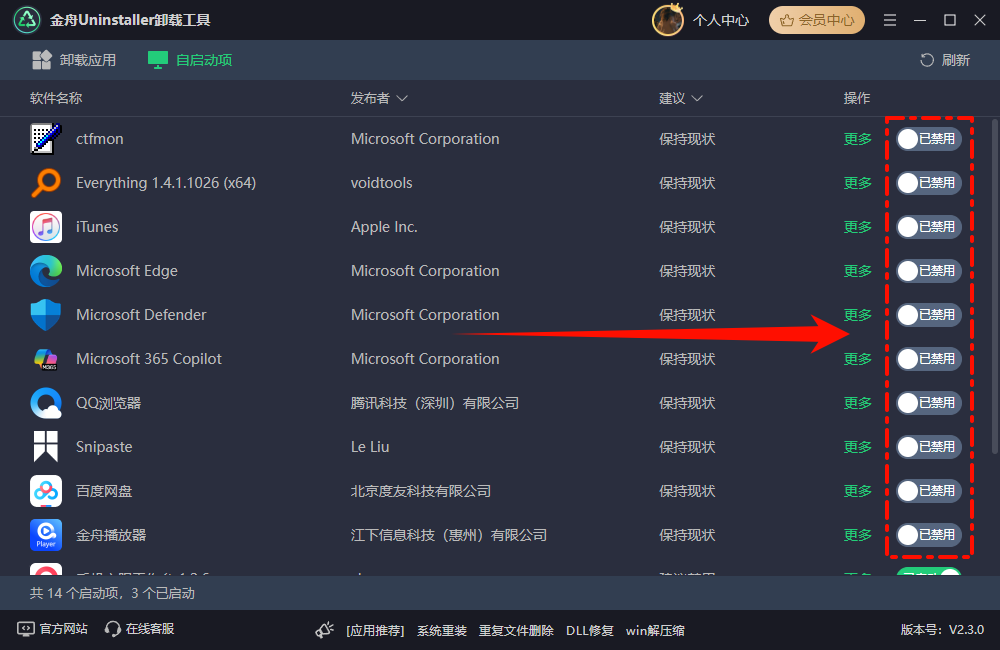Click 刷新 to refresh the startup list
Image resolution: width=1000 pixels, height=650 pixels.
click(x=944, y=60)
